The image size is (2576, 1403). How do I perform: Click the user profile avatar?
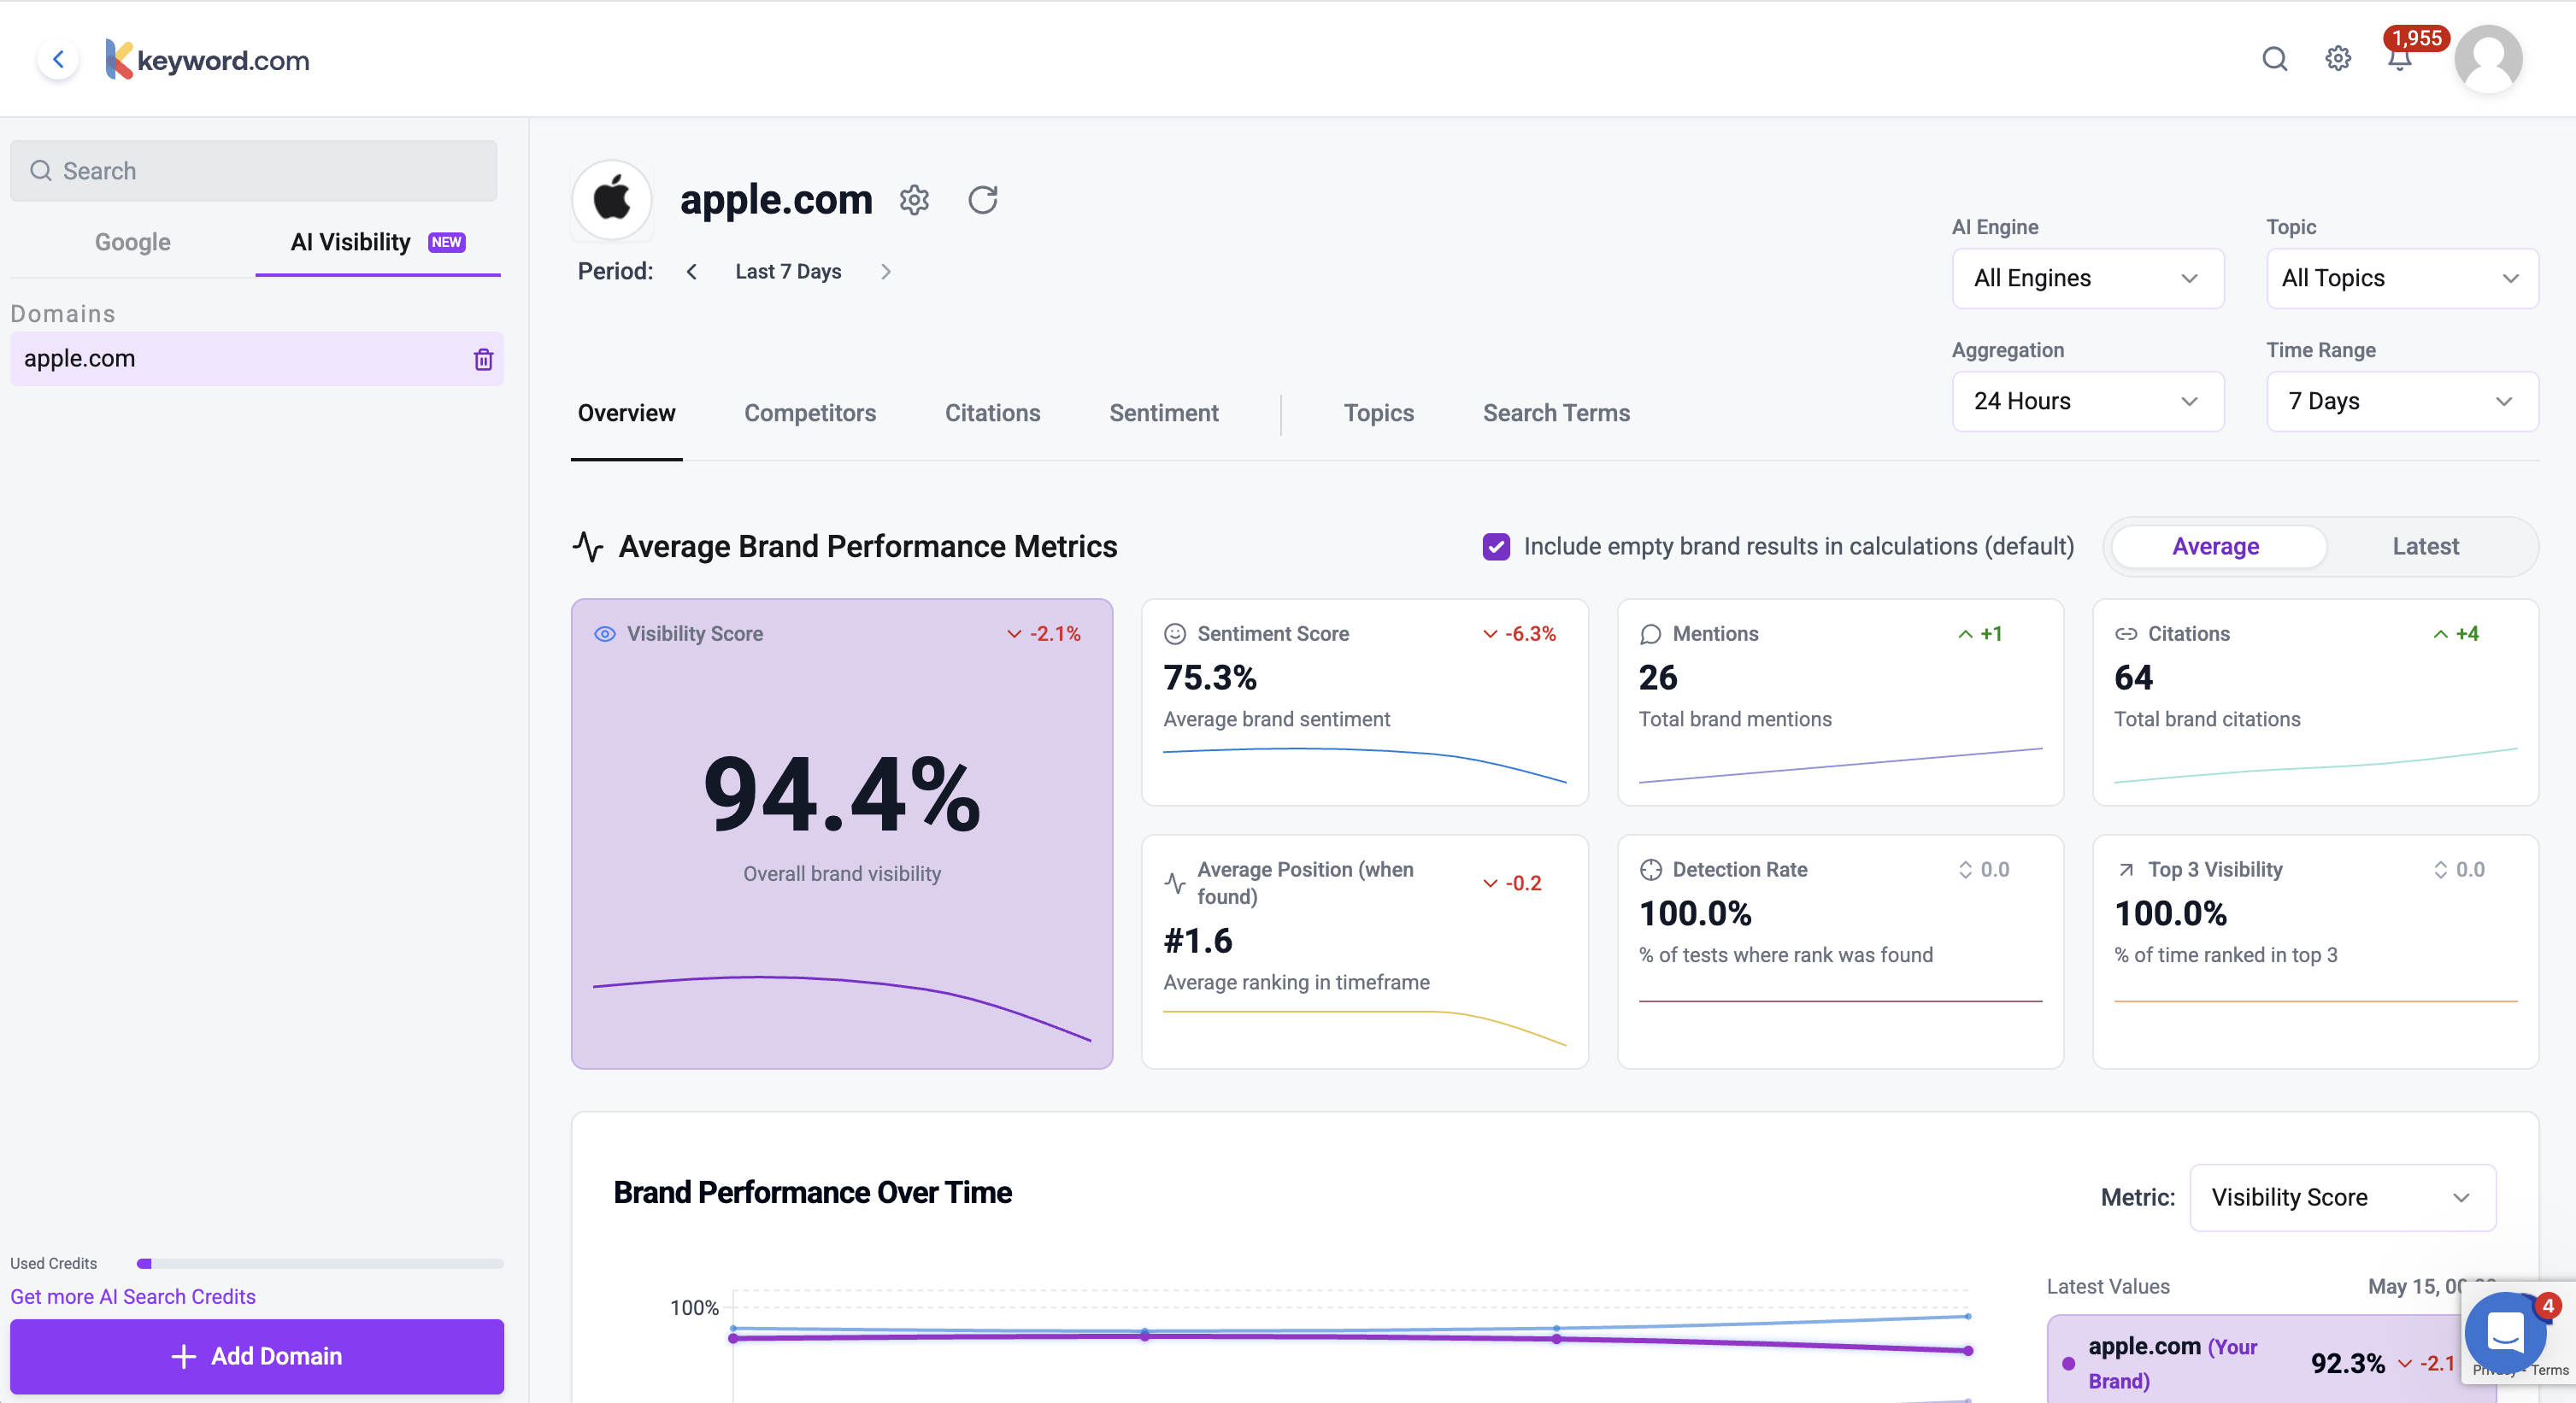2487,59
